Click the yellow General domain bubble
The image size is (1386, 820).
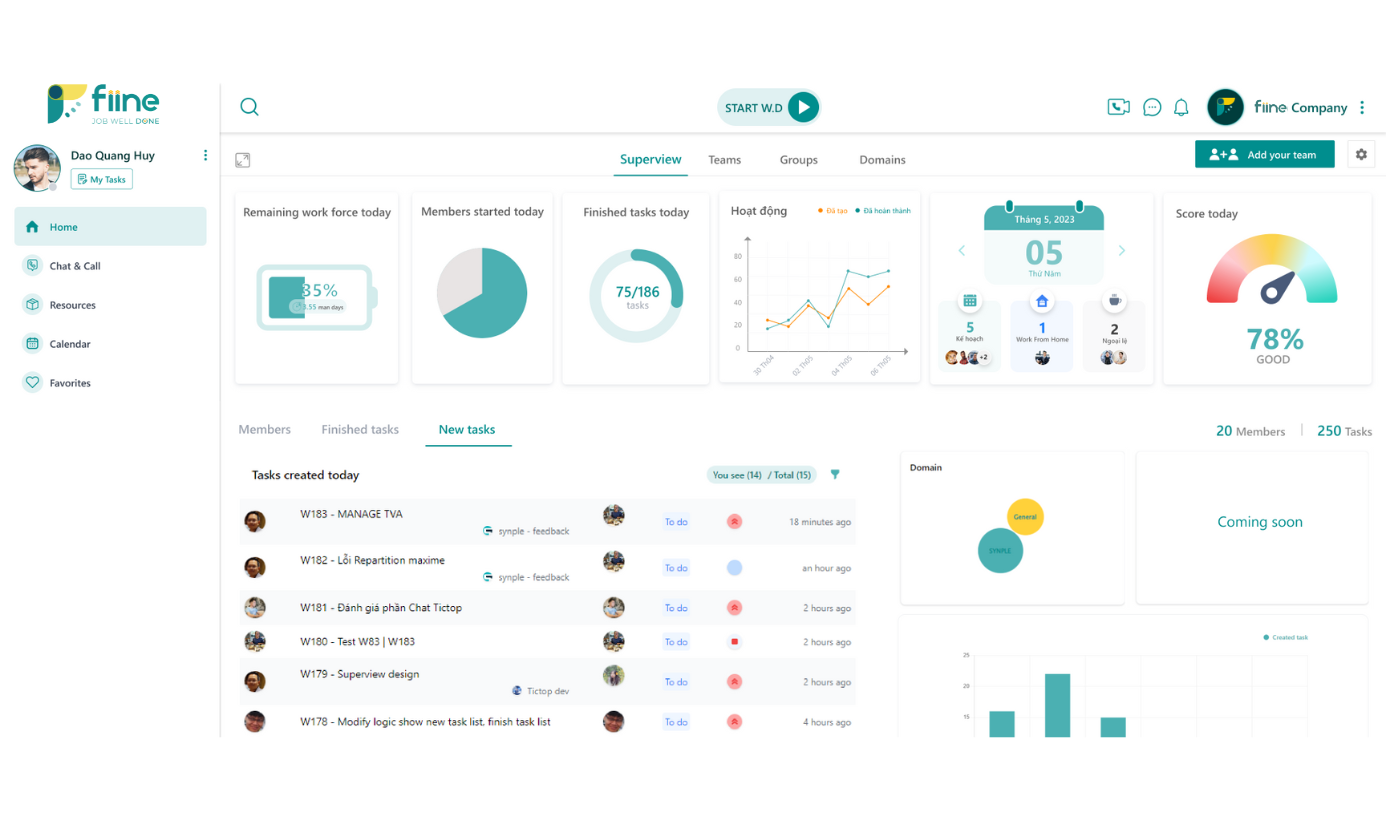1025,517
